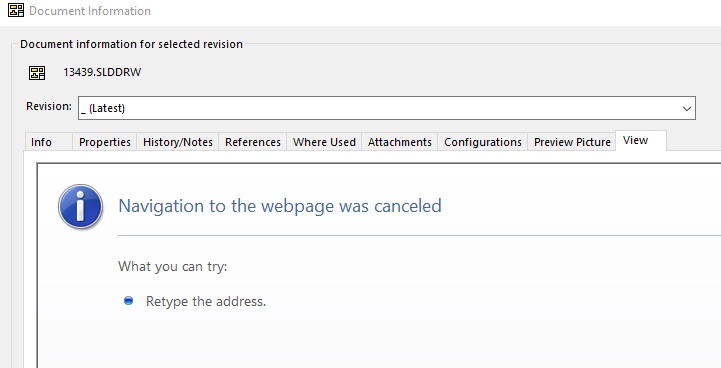Show the References tab
721x368 pixels.
point(252,142)
